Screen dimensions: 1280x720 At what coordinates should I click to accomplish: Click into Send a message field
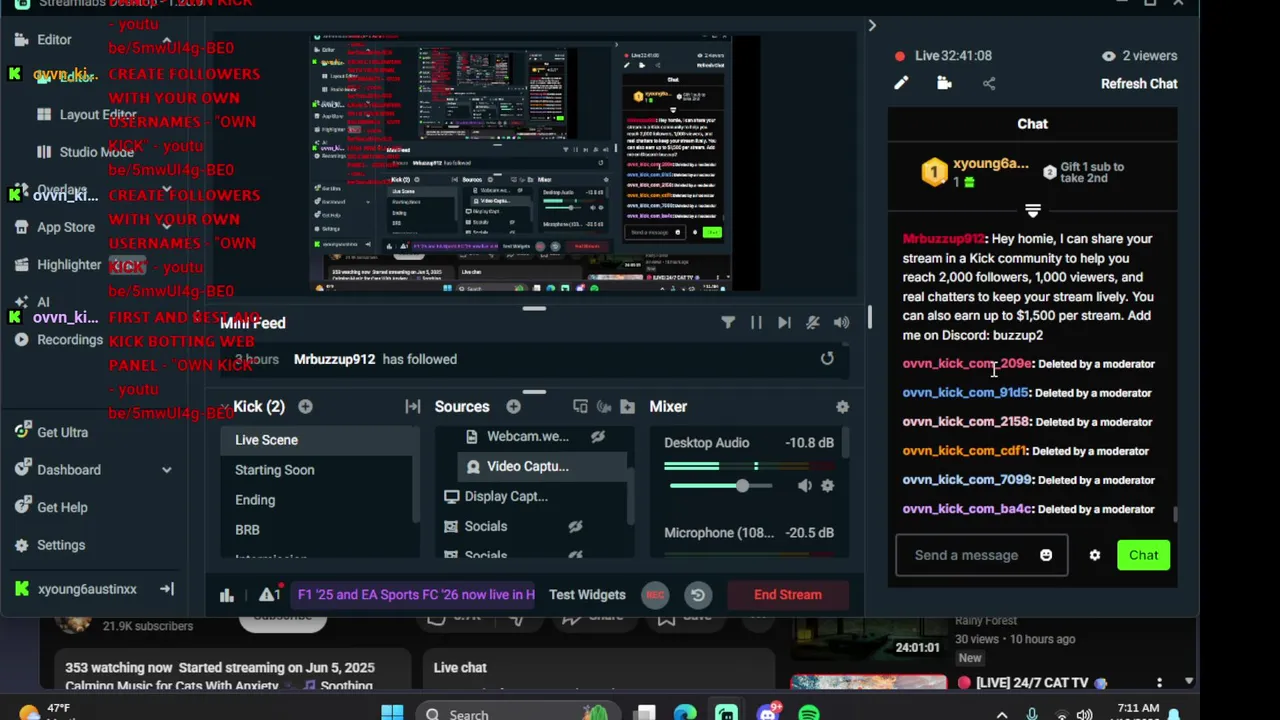click(969, 555)
